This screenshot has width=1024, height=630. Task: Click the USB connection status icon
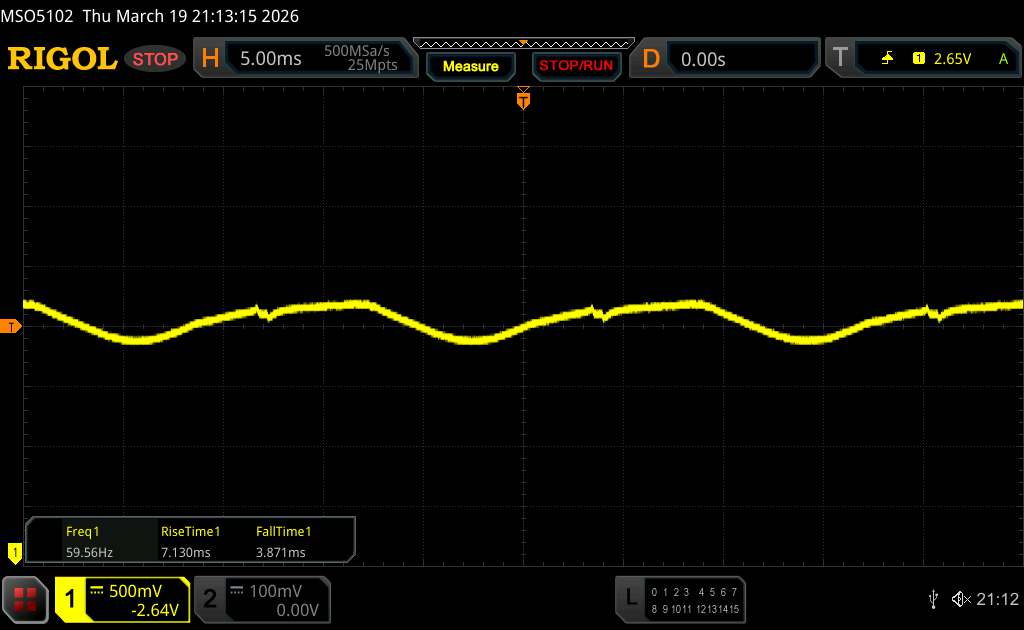[932, 599]
